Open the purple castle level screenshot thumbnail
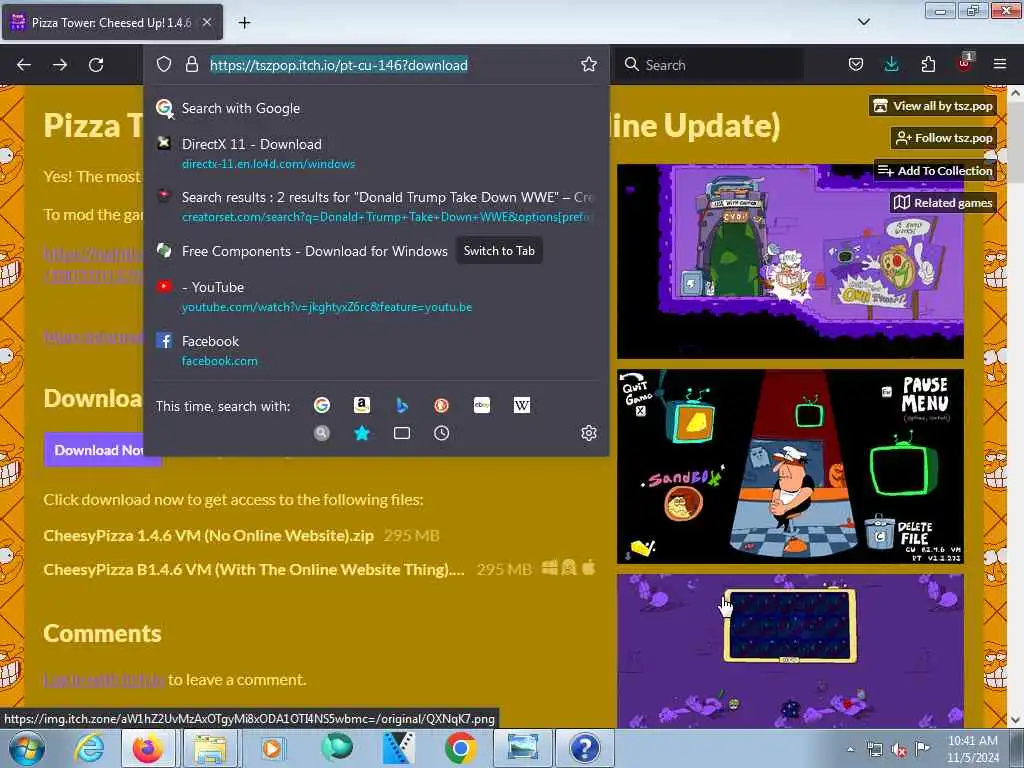 [790, 261]
